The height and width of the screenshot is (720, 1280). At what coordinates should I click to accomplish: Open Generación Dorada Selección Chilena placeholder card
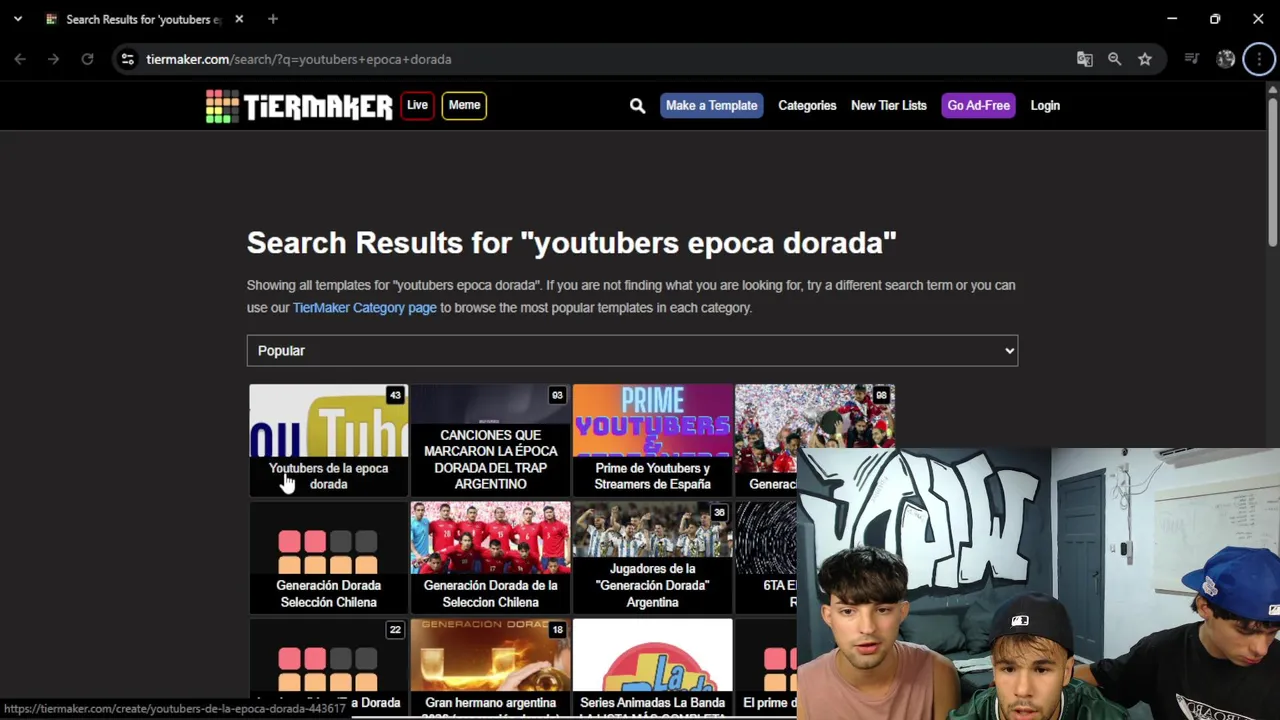click(x=329, y=557)
